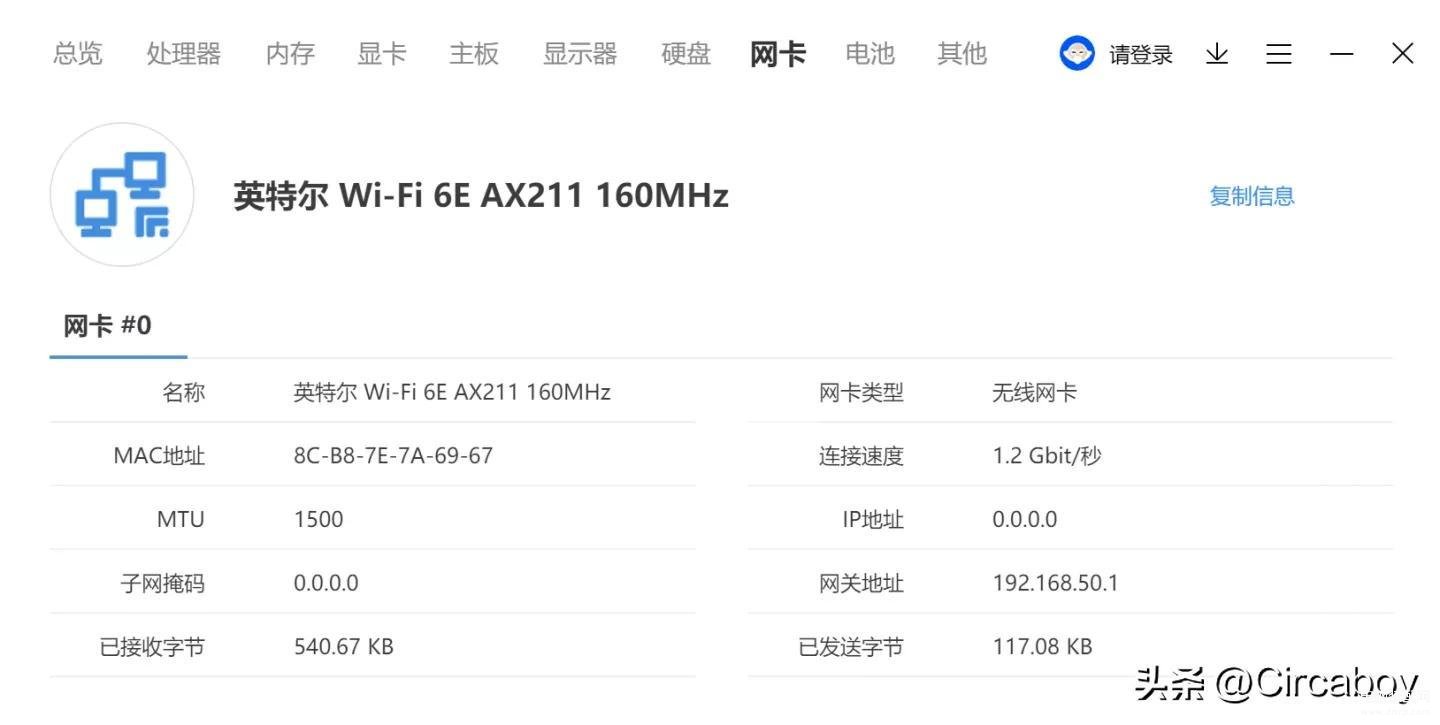Switch to the 显示器 tab
Screen dimensions: 1440x725
pos(580,53)
